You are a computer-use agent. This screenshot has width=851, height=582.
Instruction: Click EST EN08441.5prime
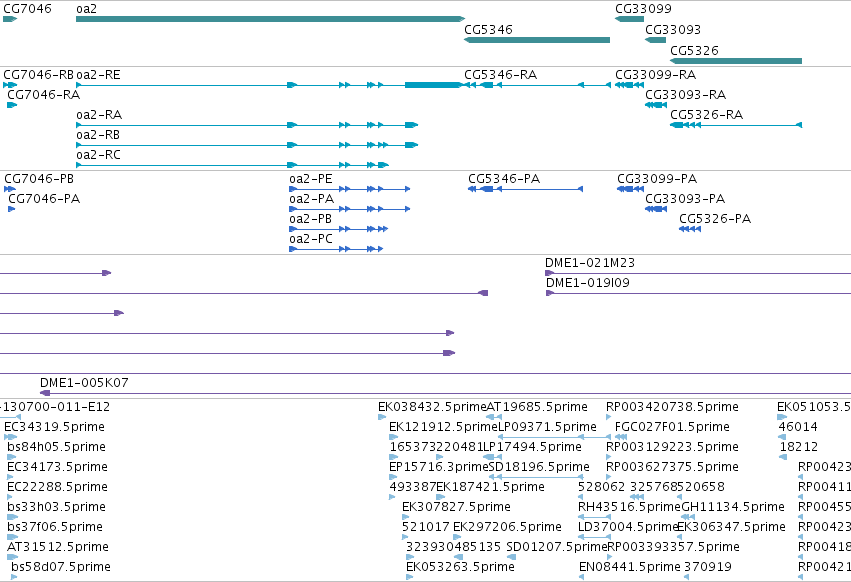point(630,567)
